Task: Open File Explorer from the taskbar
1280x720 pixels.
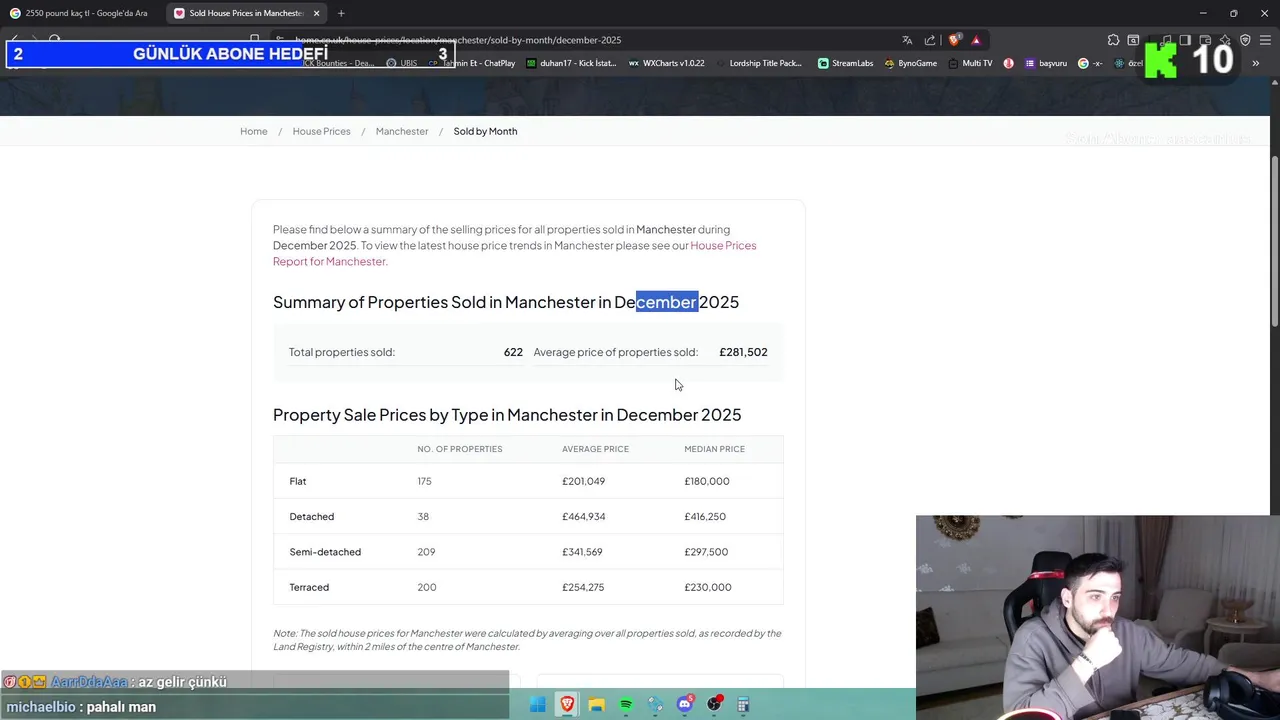Action: pos(597,704)
